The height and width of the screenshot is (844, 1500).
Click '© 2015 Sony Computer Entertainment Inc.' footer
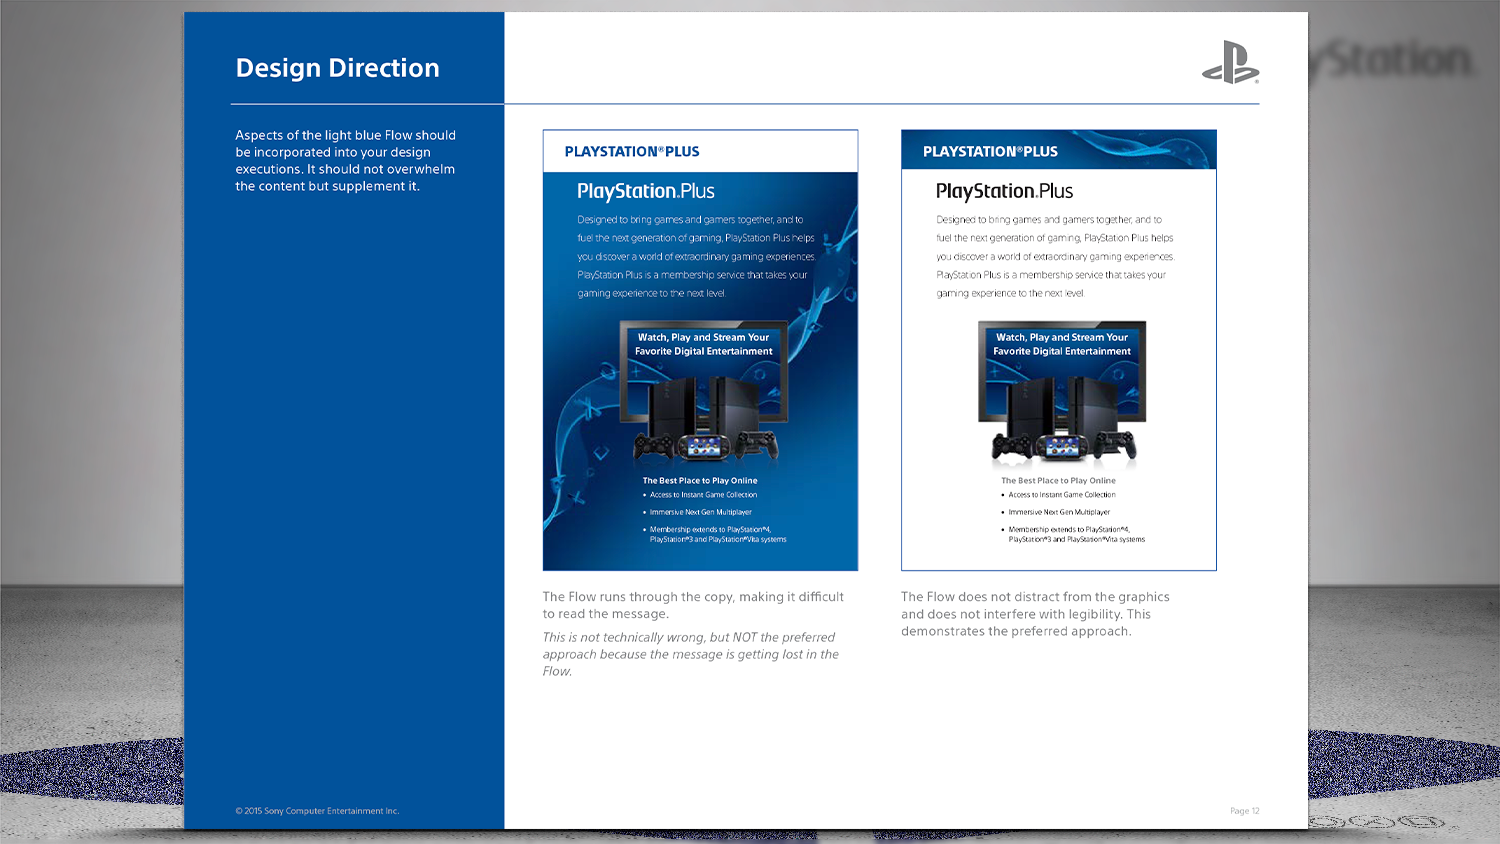pos(317,811)
